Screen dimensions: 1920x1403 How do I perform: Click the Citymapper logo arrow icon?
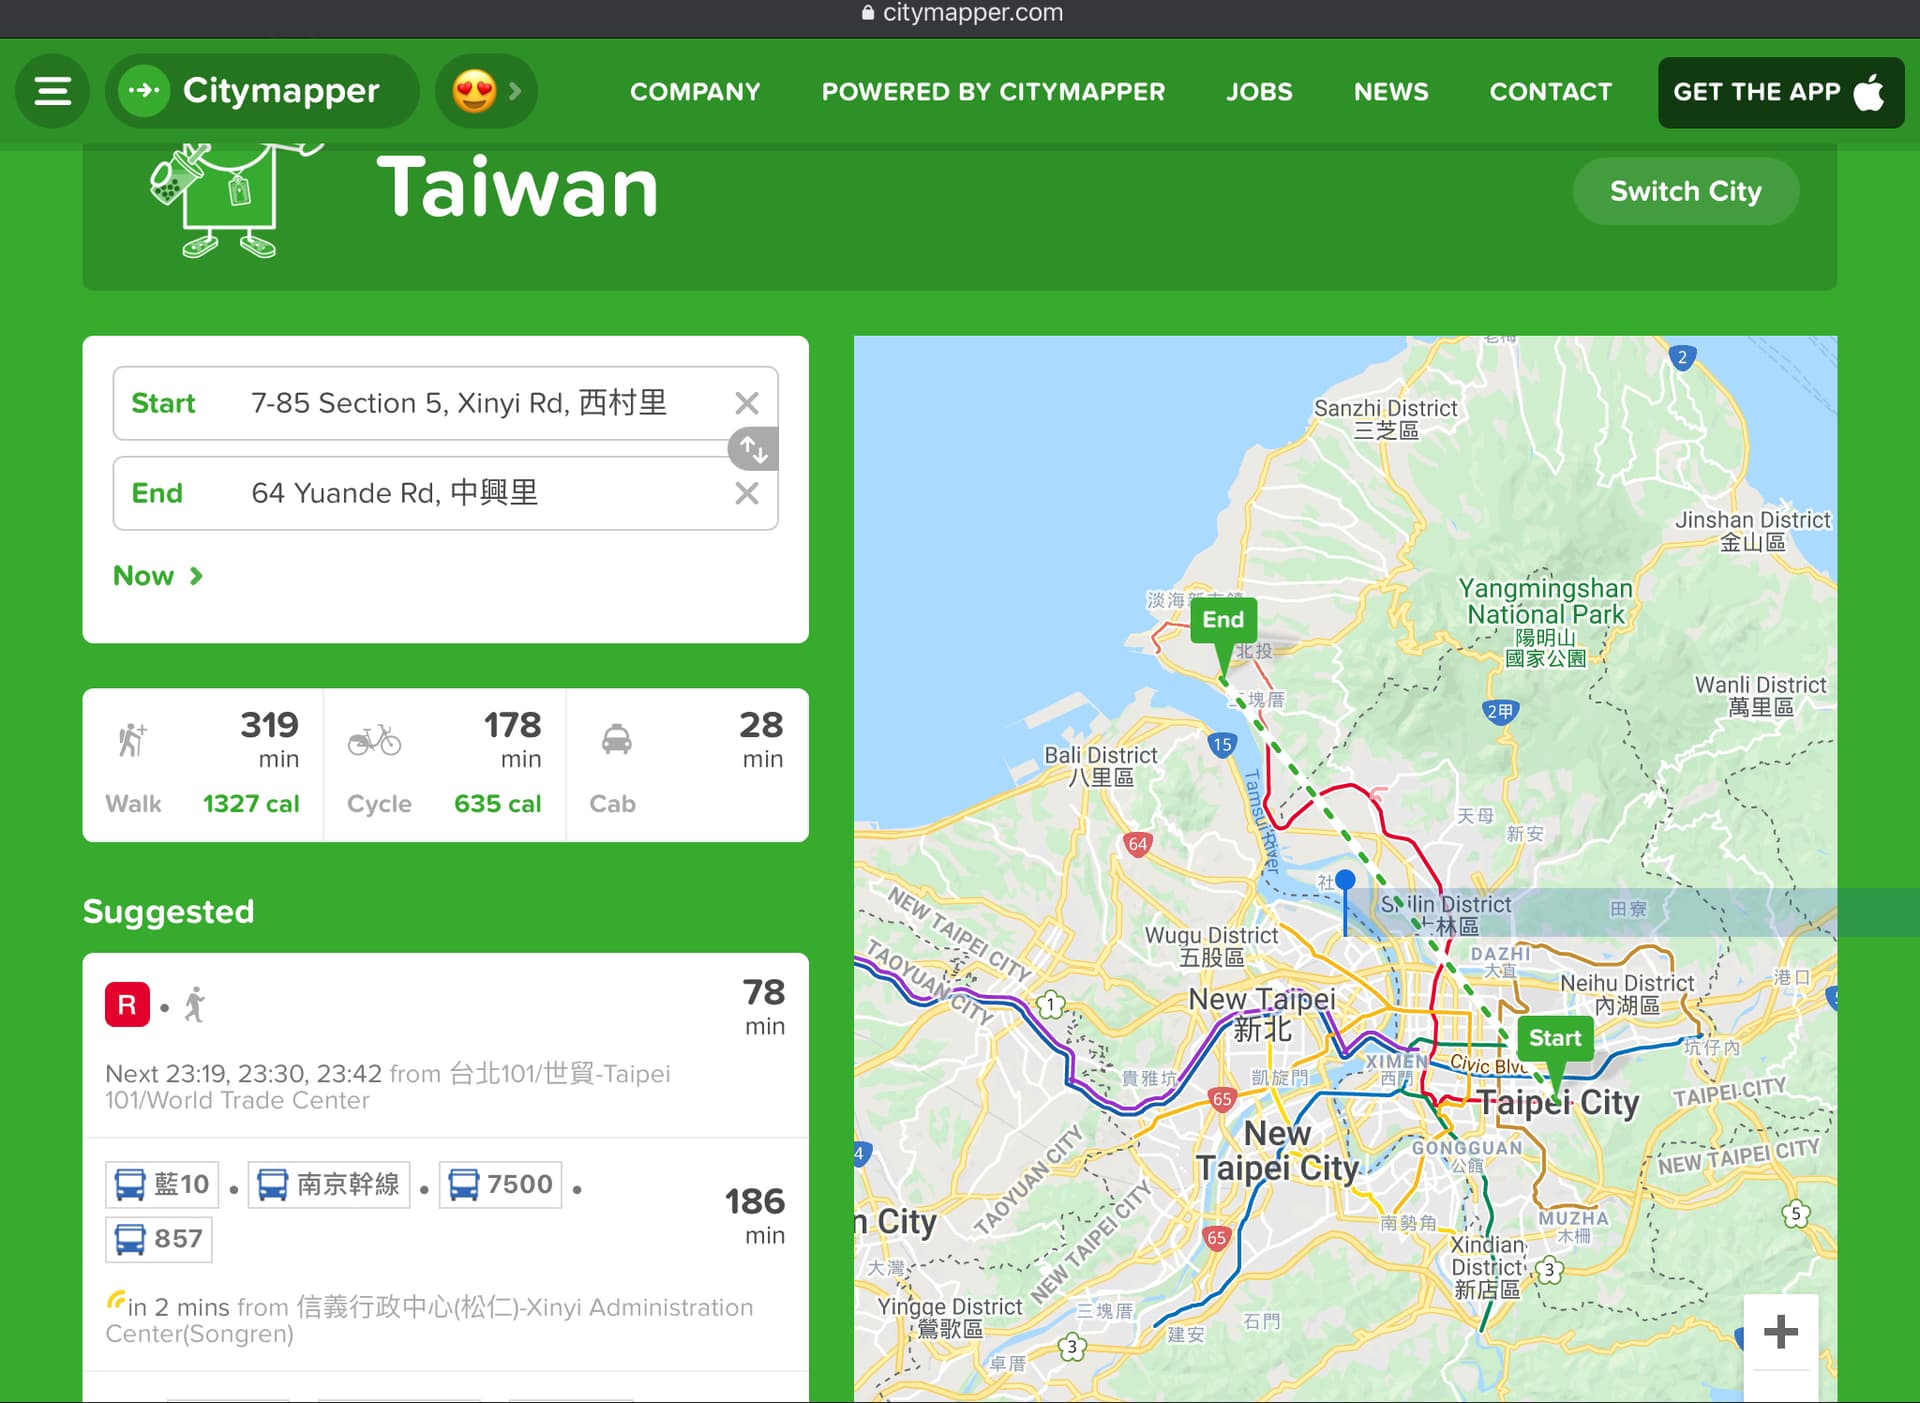pyautogui.click(x=144, y=91)
